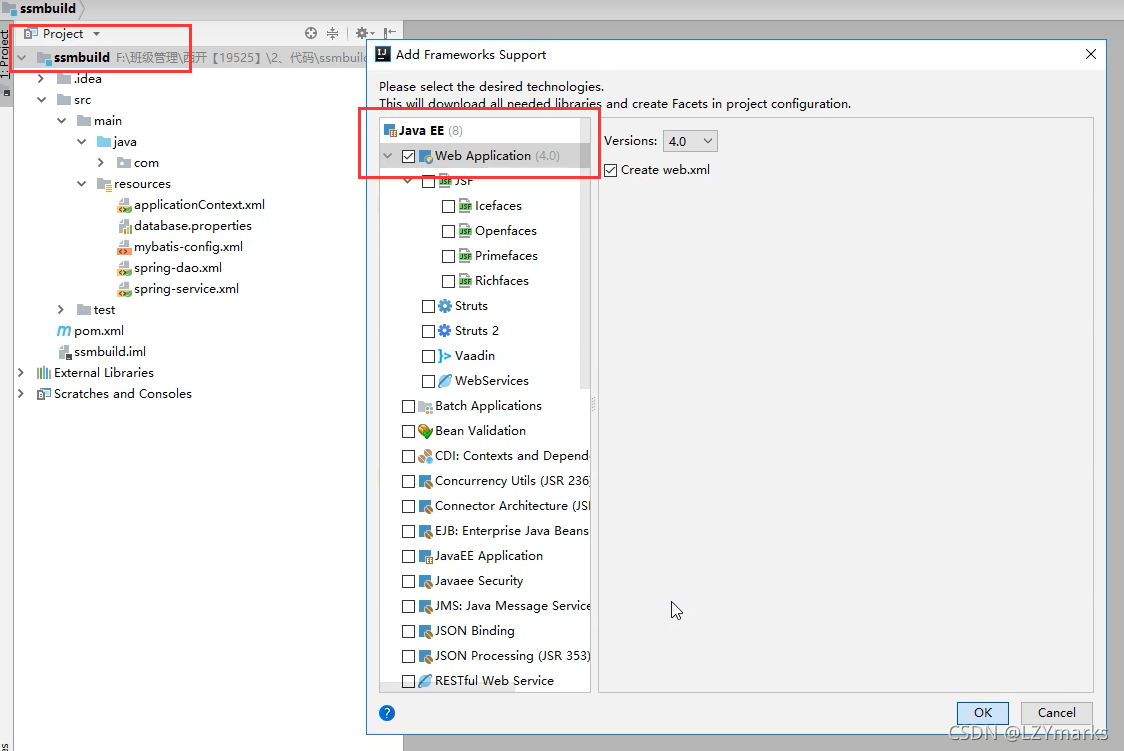Hide the Project panel with hide icon
Image resolution: width=1124 pixels, height=751 pixels.
(389, 33)
